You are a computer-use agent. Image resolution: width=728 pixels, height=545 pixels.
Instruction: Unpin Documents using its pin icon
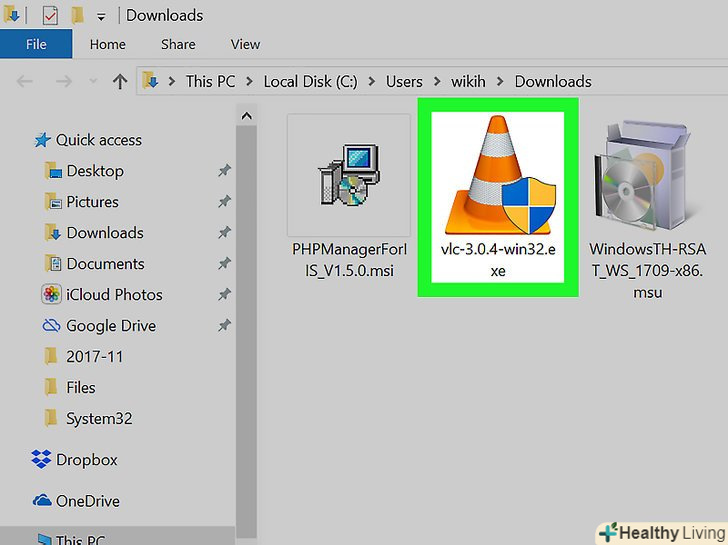(x=224, y=264)
